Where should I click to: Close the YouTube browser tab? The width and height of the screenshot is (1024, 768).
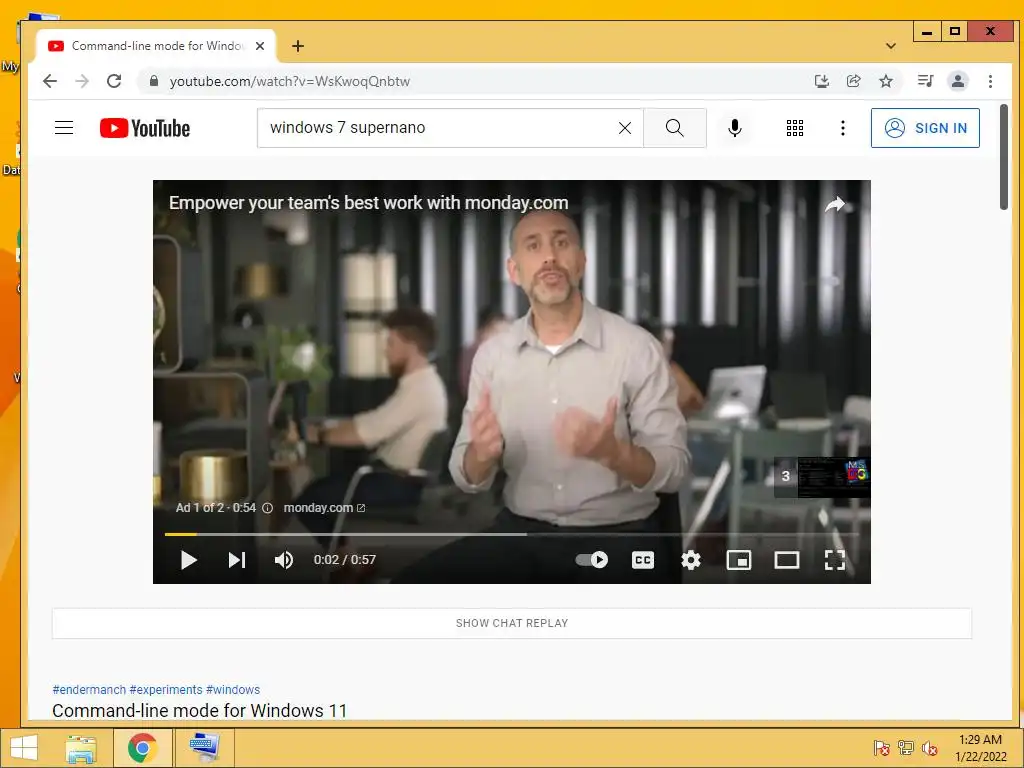coord(260,46)
